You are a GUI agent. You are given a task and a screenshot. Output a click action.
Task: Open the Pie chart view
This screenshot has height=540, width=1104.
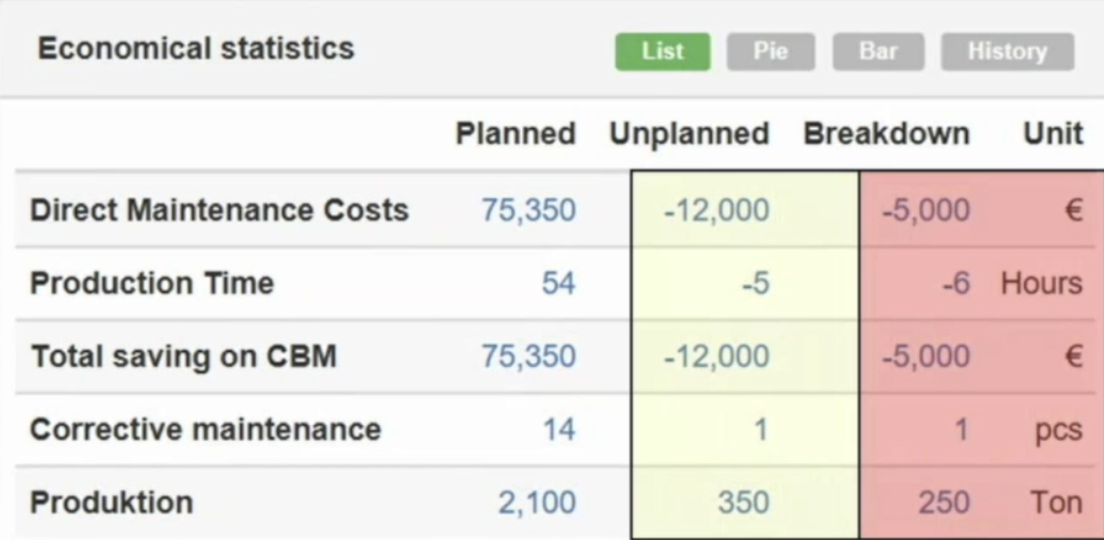click(770, 52)
